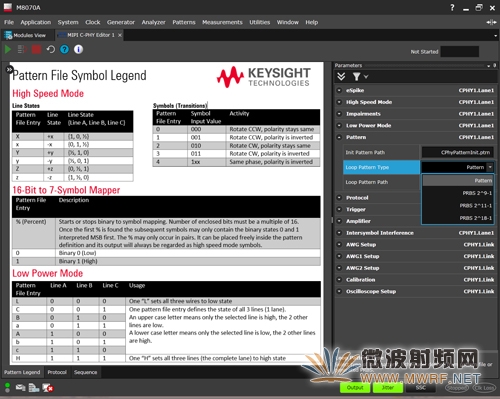Select PRBS 2^11-1 from the dropdown list

458,206
